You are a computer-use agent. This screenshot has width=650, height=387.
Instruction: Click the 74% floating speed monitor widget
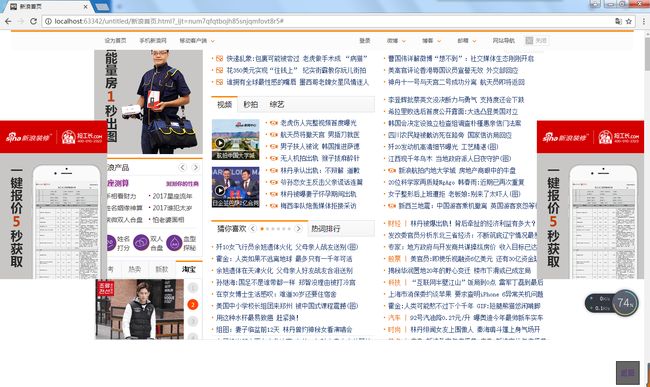(x=612, y=303)
